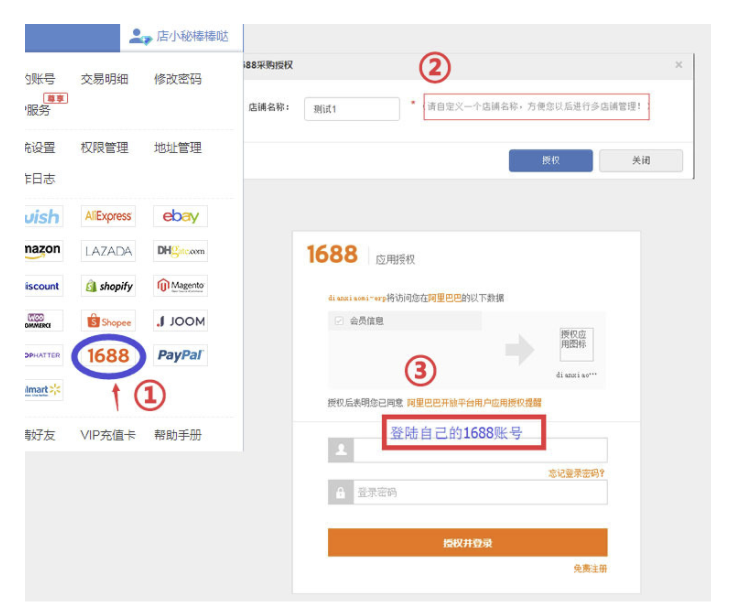
Task: Select the DHgate.com platform logo
Action: point(180,251)
